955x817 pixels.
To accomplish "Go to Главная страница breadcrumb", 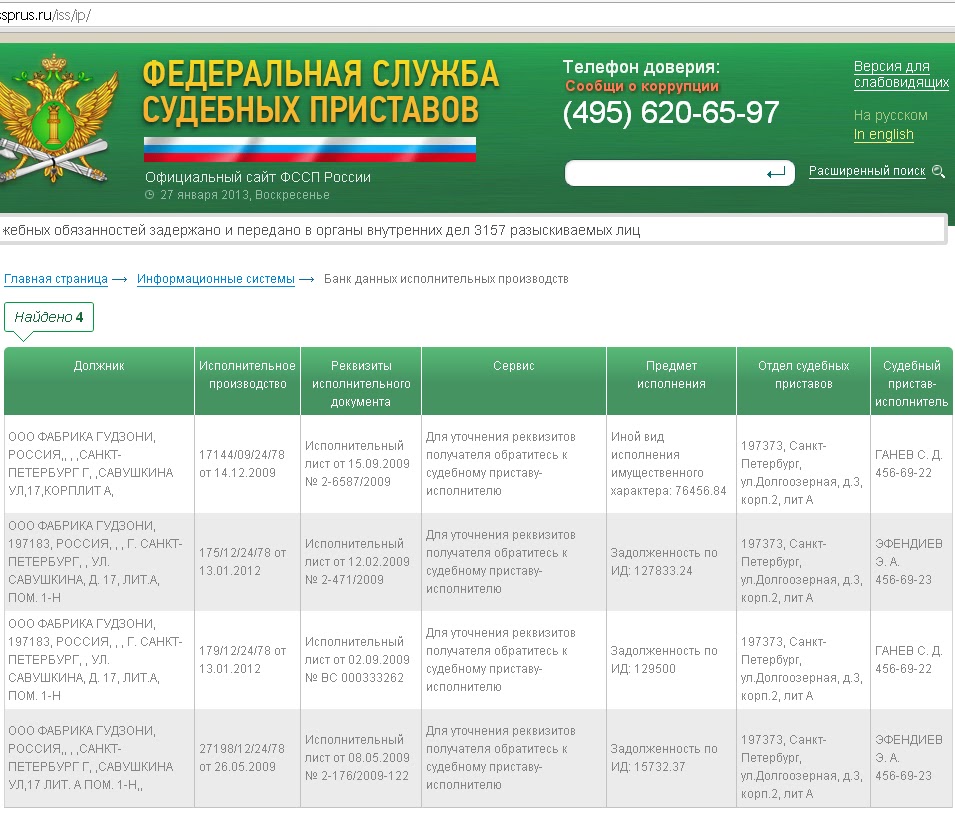I will pyautogui.click(x=56, y=279).
